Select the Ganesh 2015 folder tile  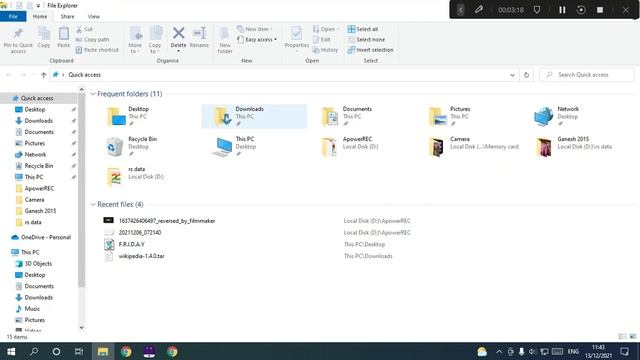click(x=576, y=147)
